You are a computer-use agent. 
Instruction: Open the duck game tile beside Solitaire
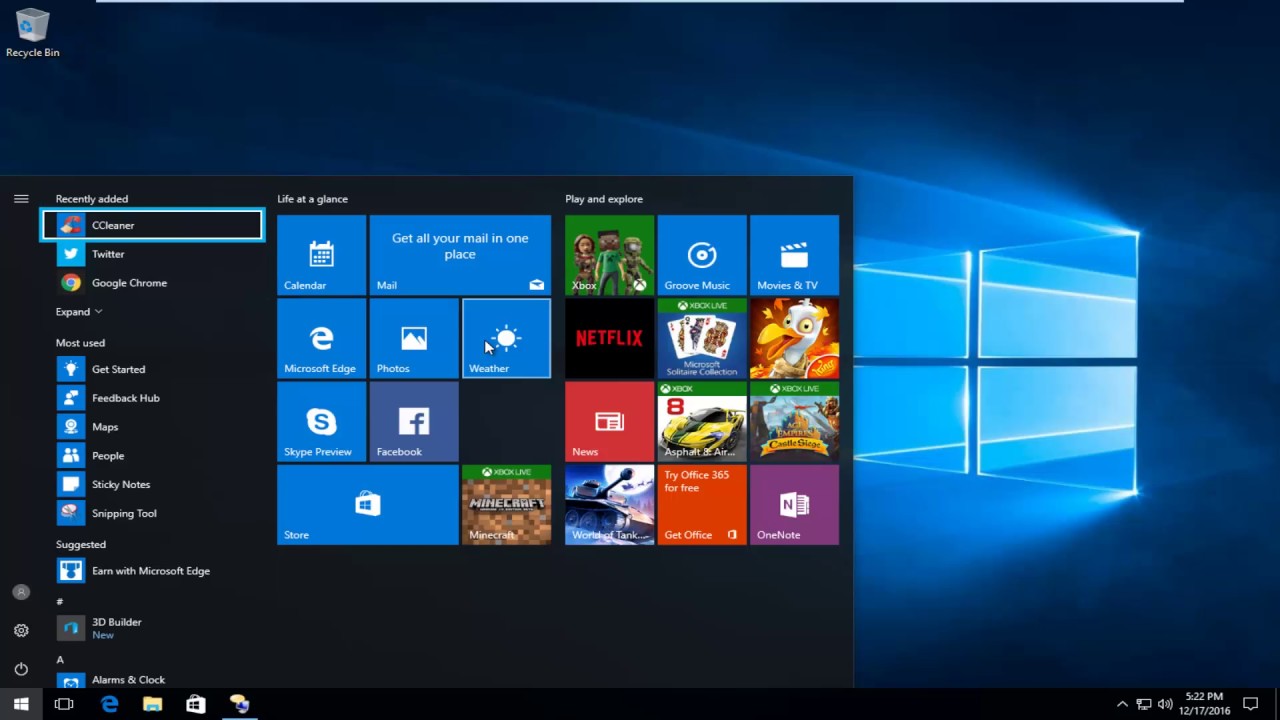(x=794, y=338)
